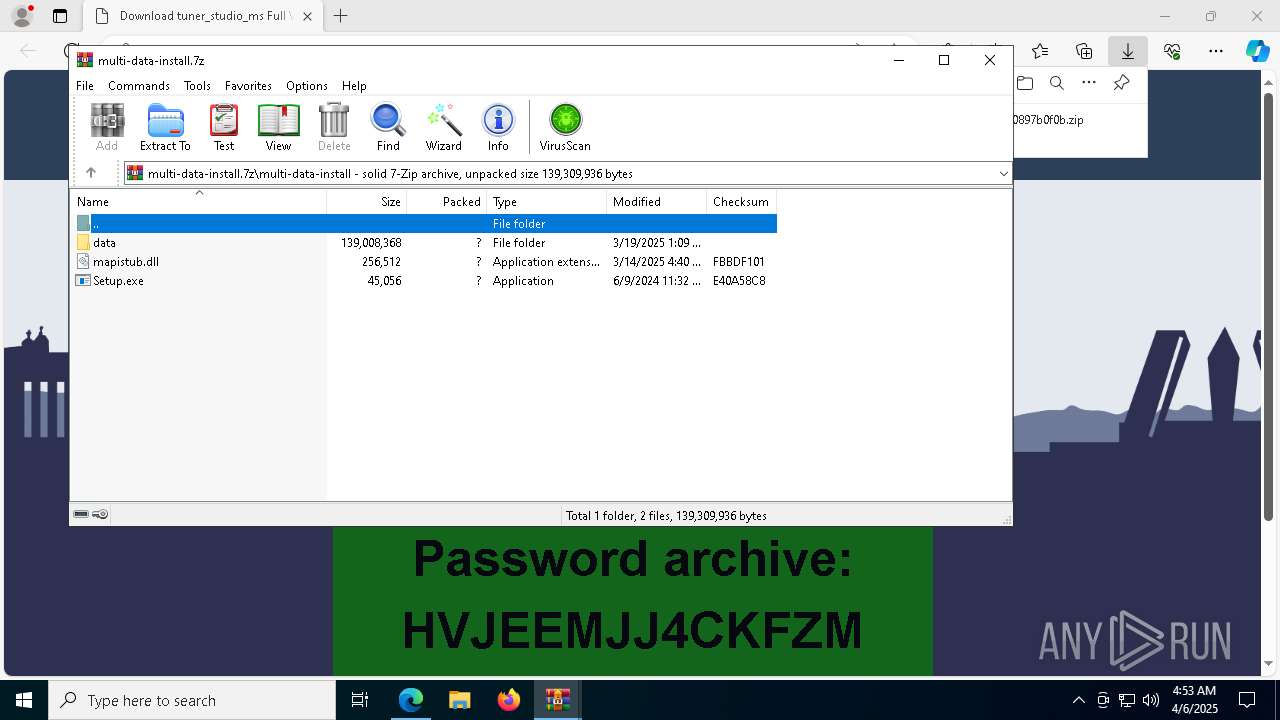Expand the archive path dropdown
The height and width of the screenshot is (720, 1280).
1003,174
